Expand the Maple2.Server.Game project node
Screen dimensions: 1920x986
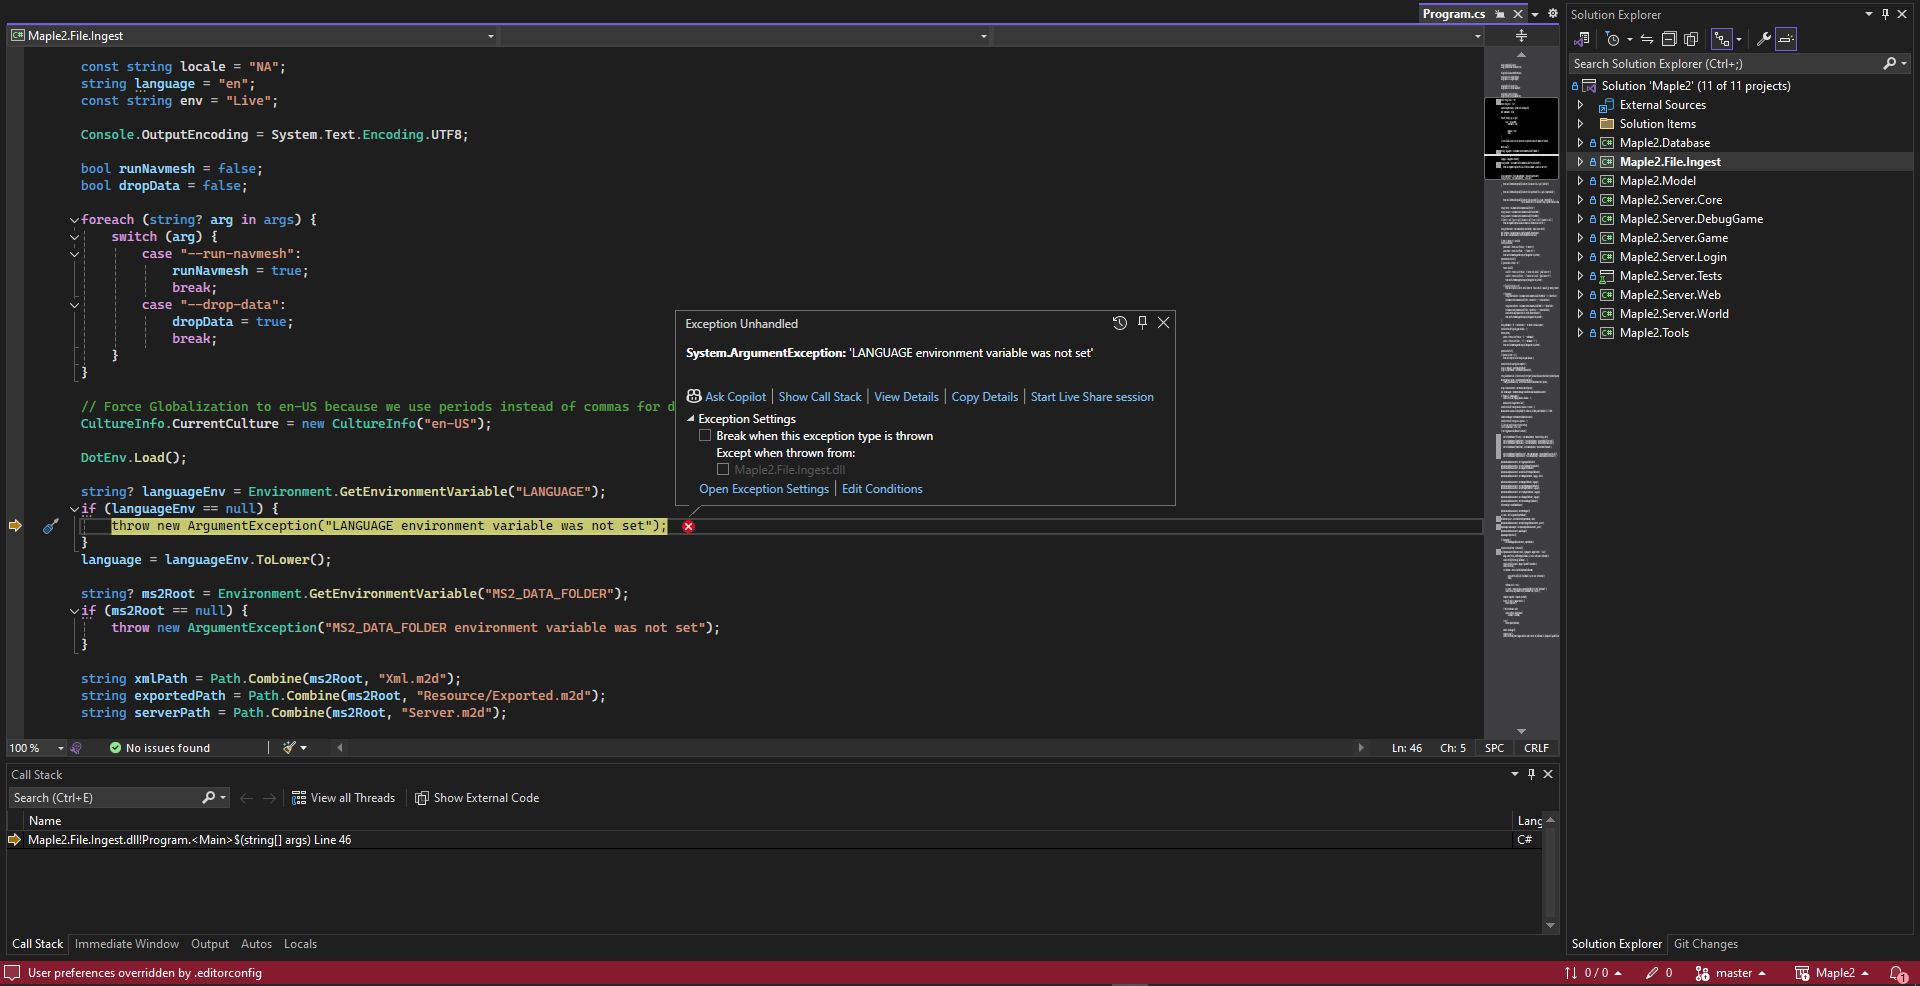coord(1580,238)
